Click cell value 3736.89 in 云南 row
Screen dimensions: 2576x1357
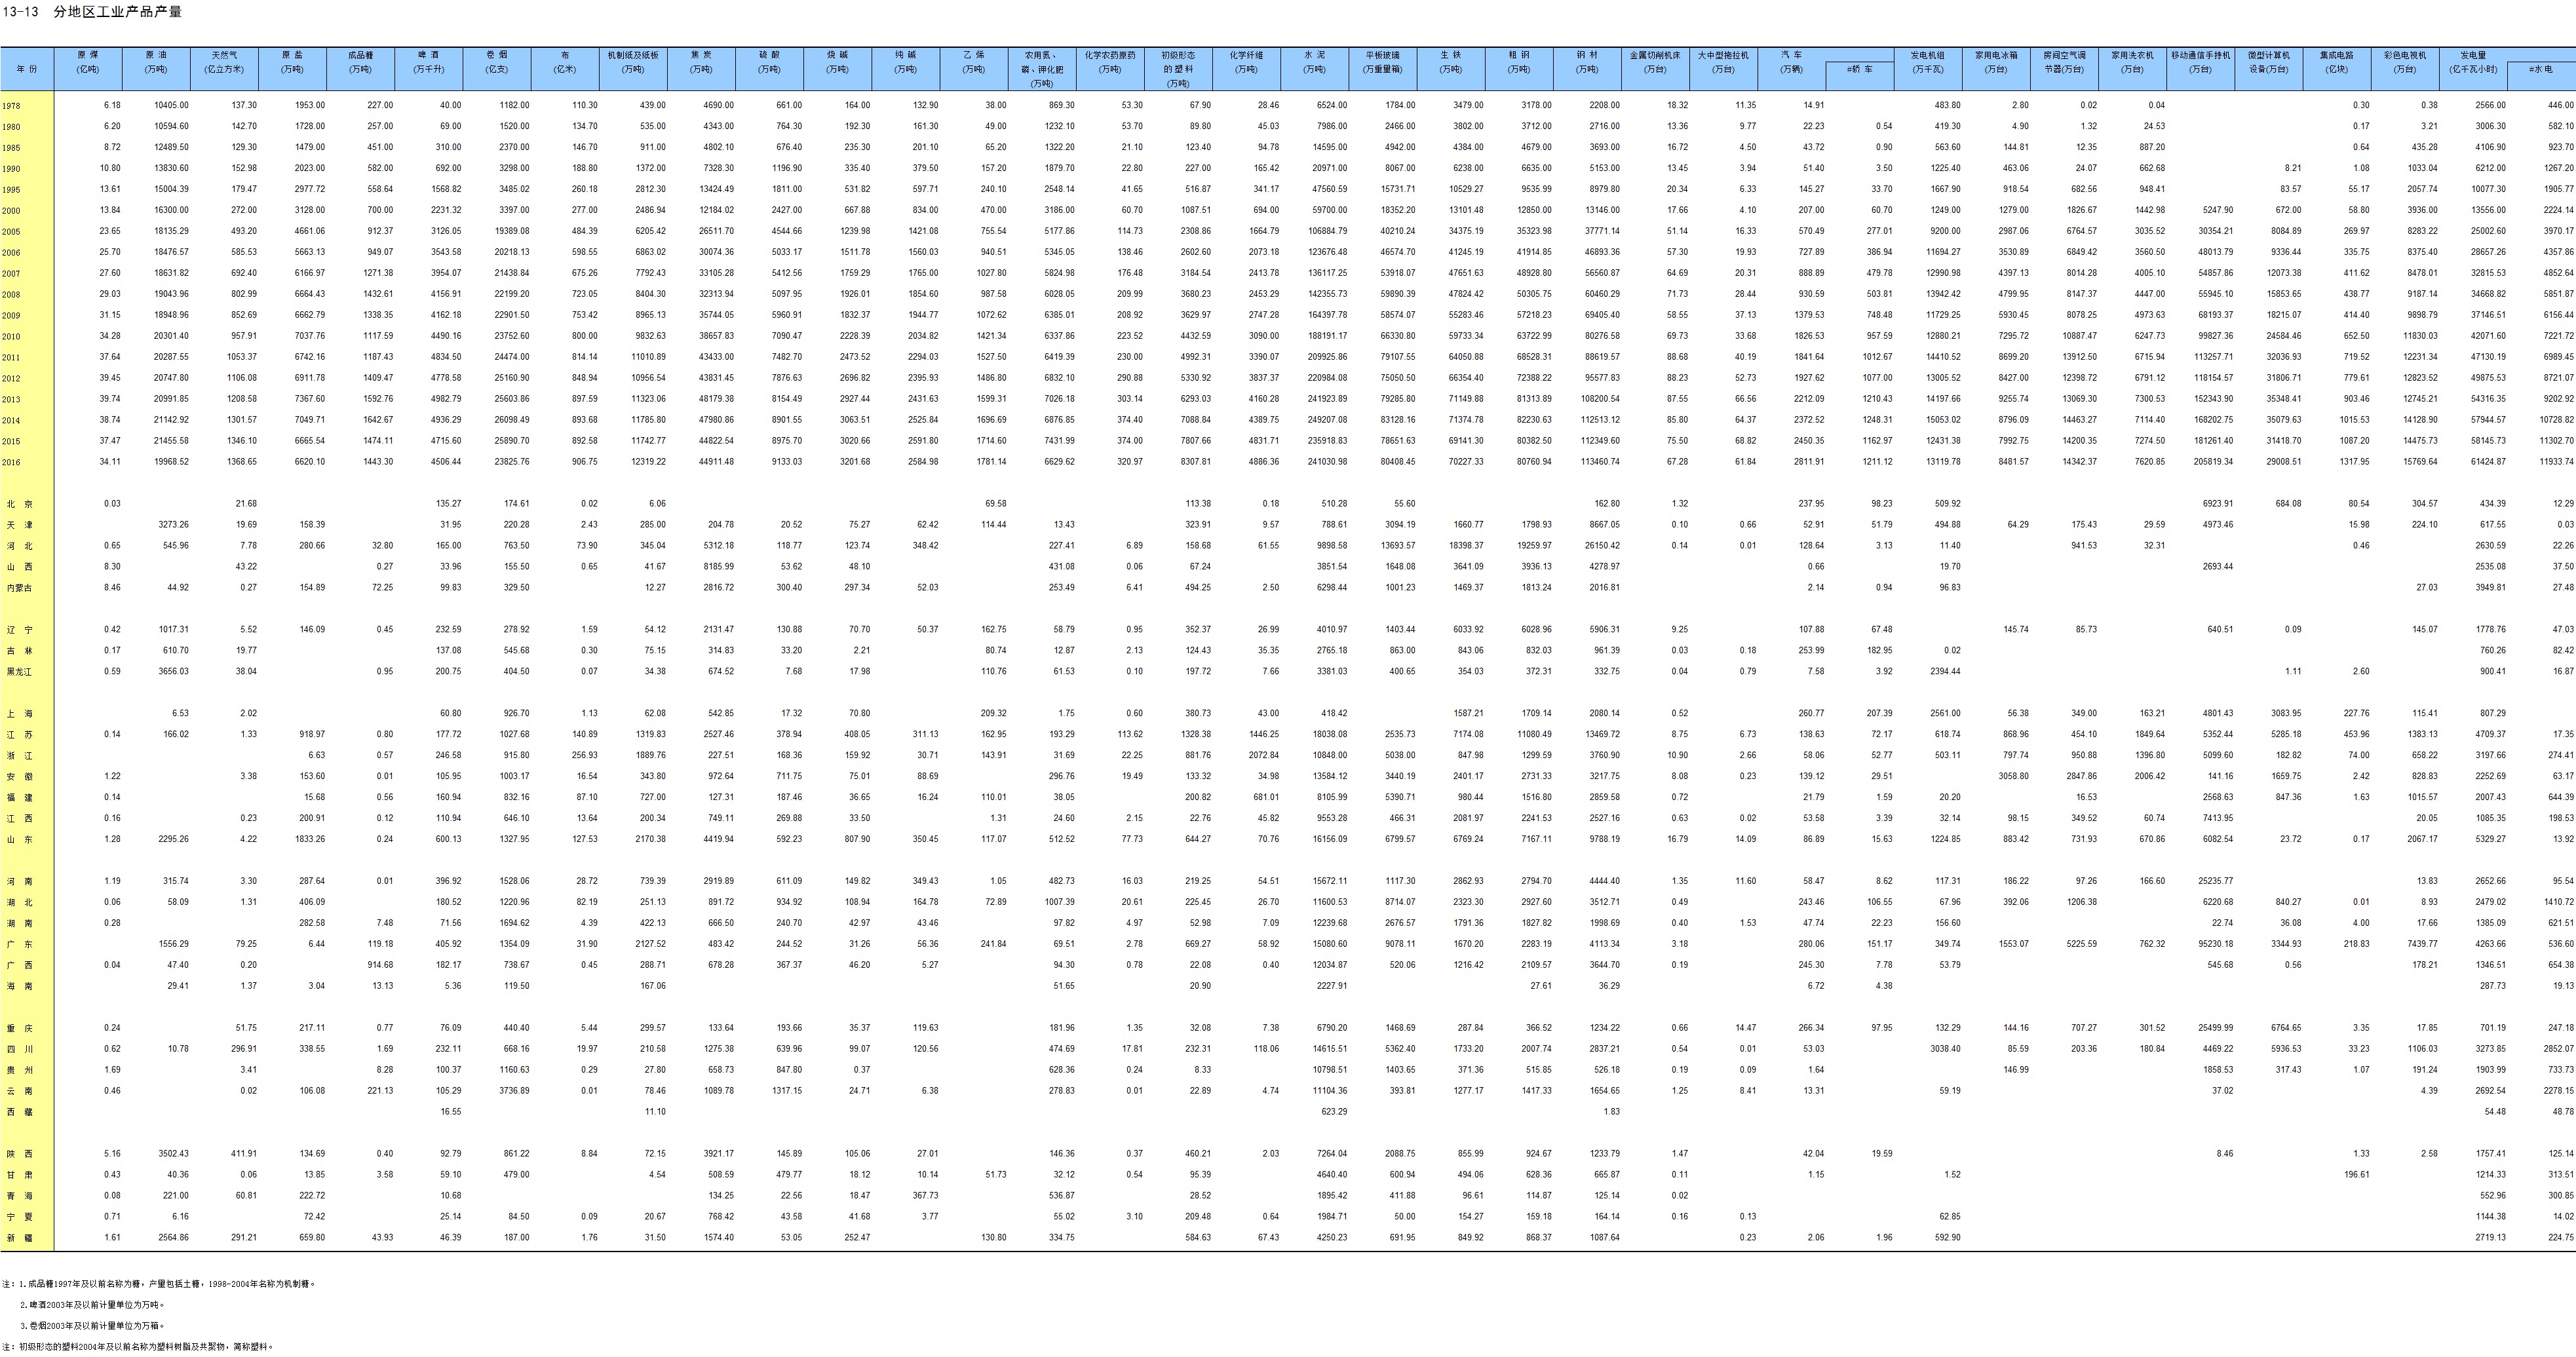(x=514, y=1090)
